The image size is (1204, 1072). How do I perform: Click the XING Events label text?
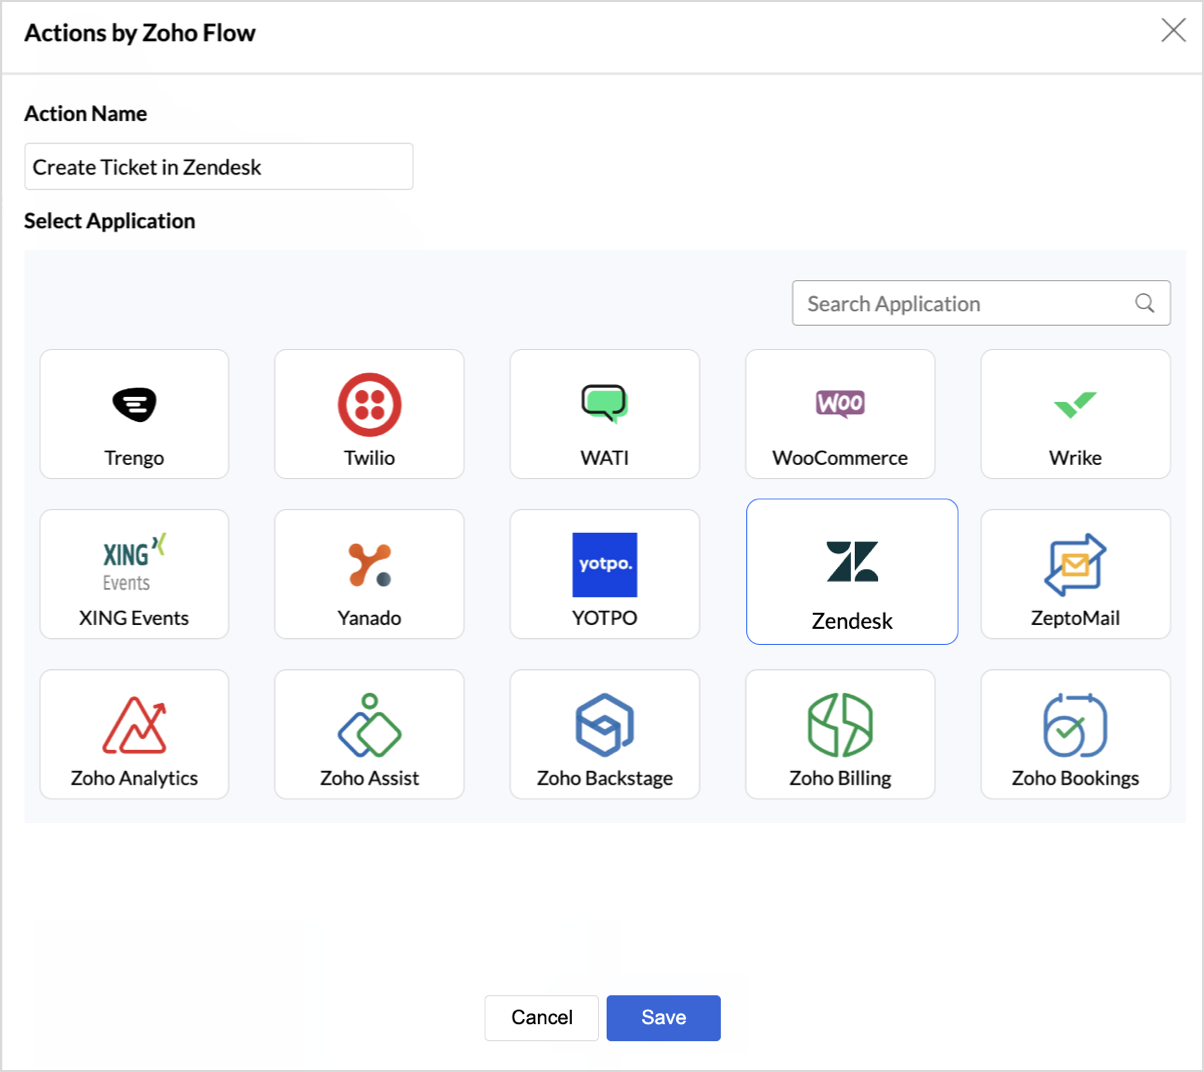coord(134,618)
